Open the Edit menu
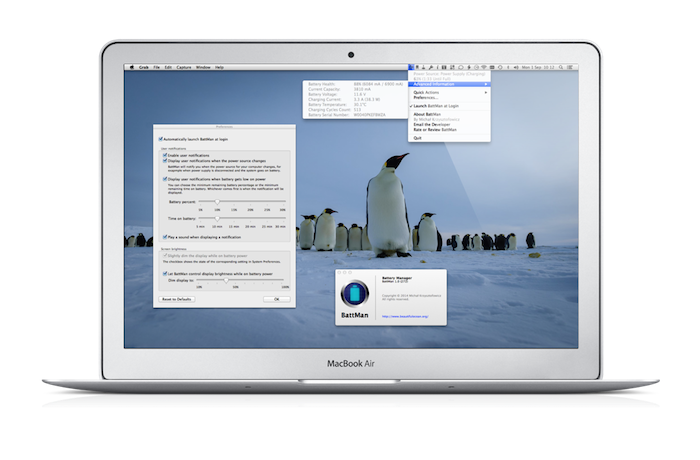Viewport: 700px width, 460px height. [x=168, y=67]
